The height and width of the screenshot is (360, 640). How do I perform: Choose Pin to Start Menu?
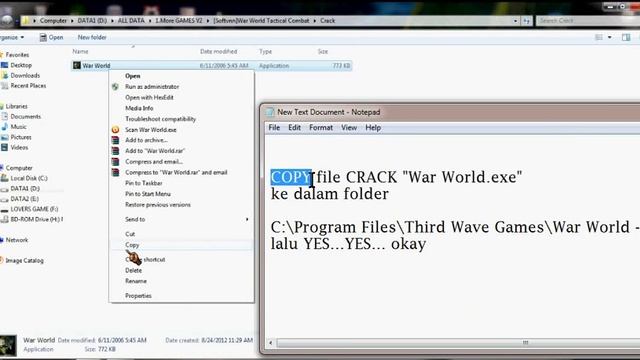click(x=148, y=194)
